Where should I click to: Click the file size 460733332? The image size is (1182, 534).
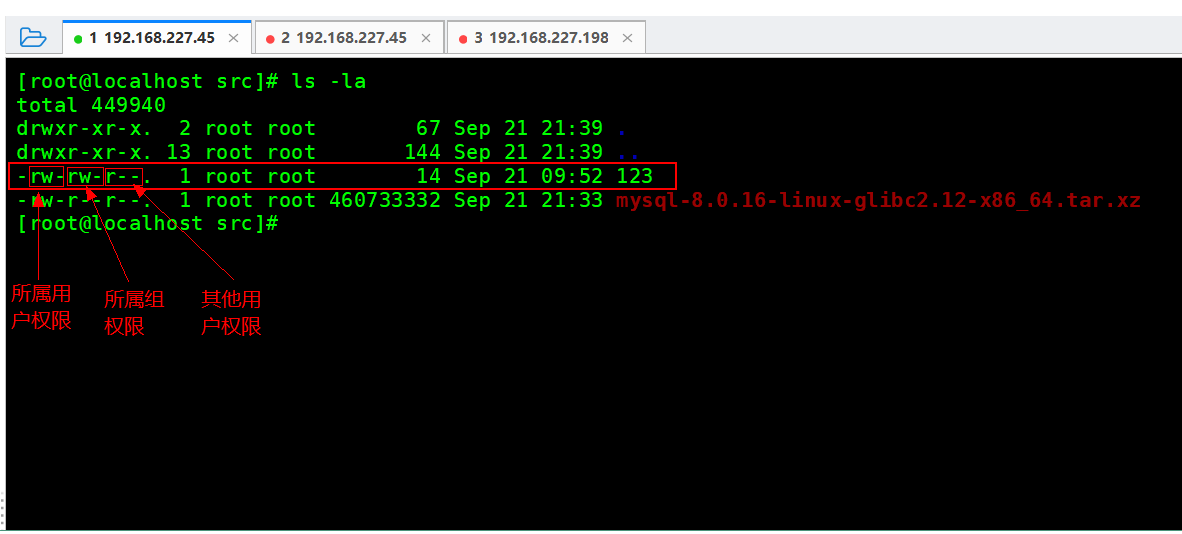pos(384,201)
